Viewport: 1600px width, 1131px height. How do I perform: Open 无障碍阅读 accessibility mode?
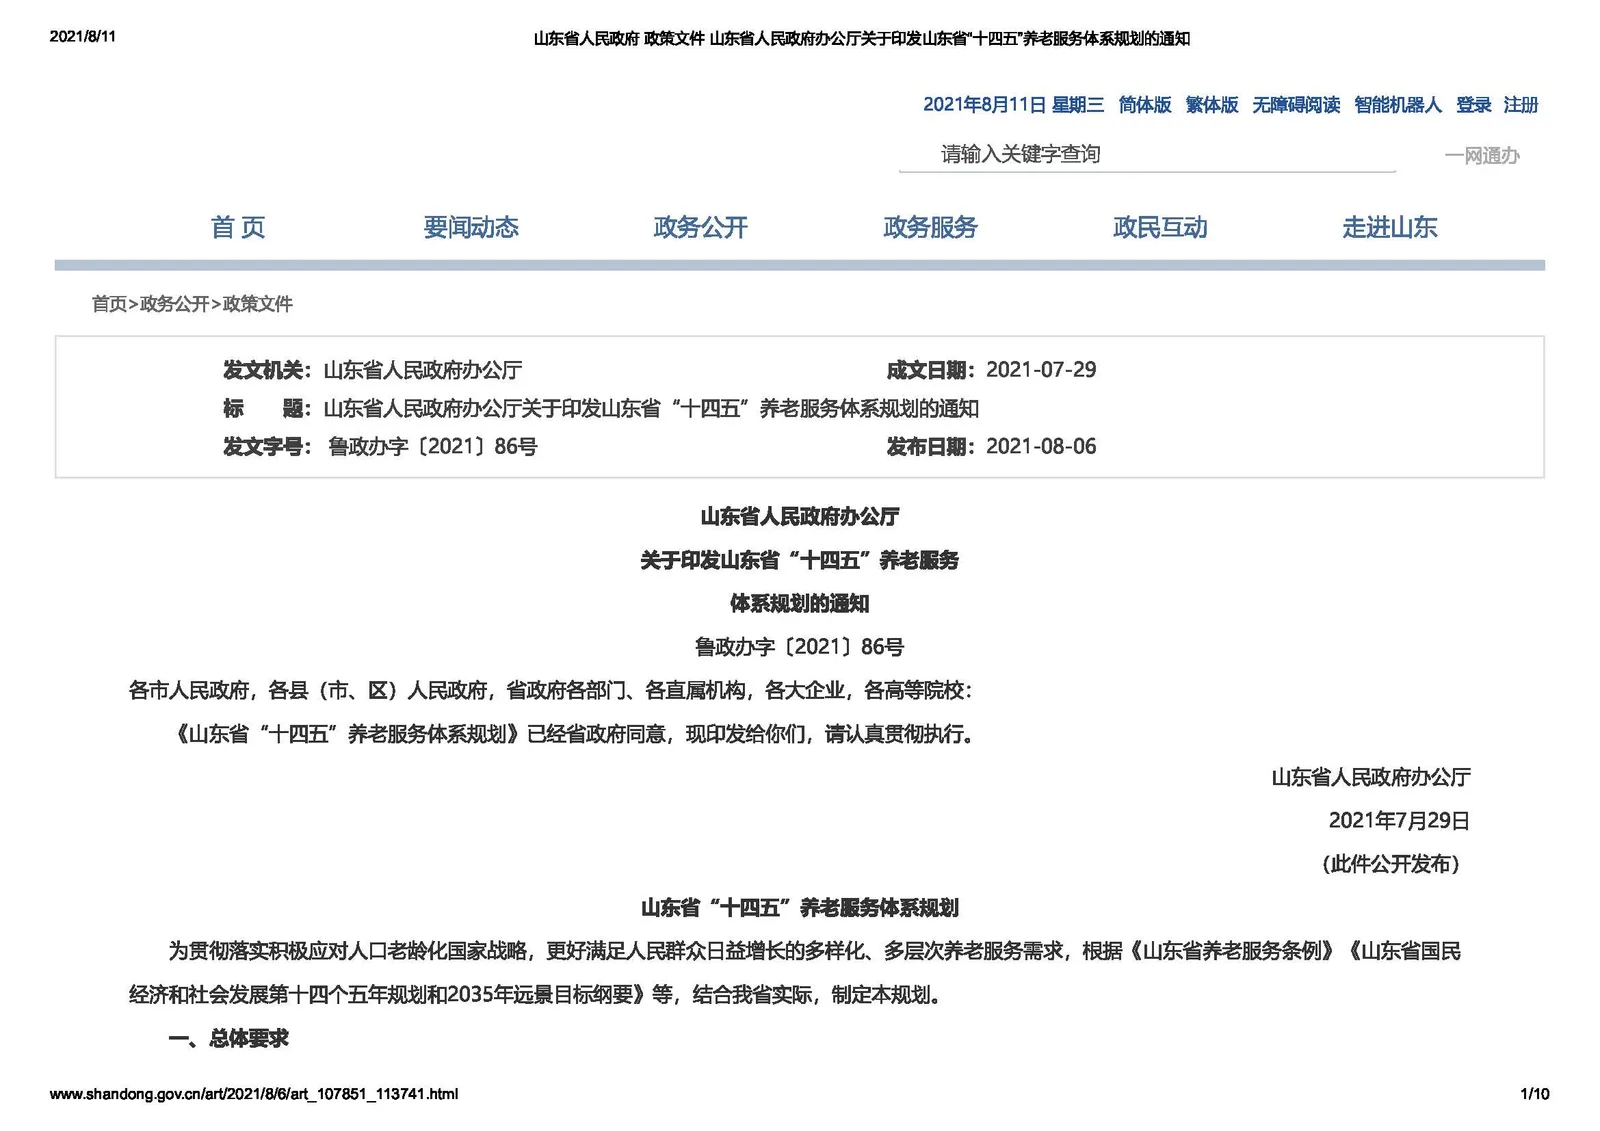pyautogui.click(x=1296, y=104)
